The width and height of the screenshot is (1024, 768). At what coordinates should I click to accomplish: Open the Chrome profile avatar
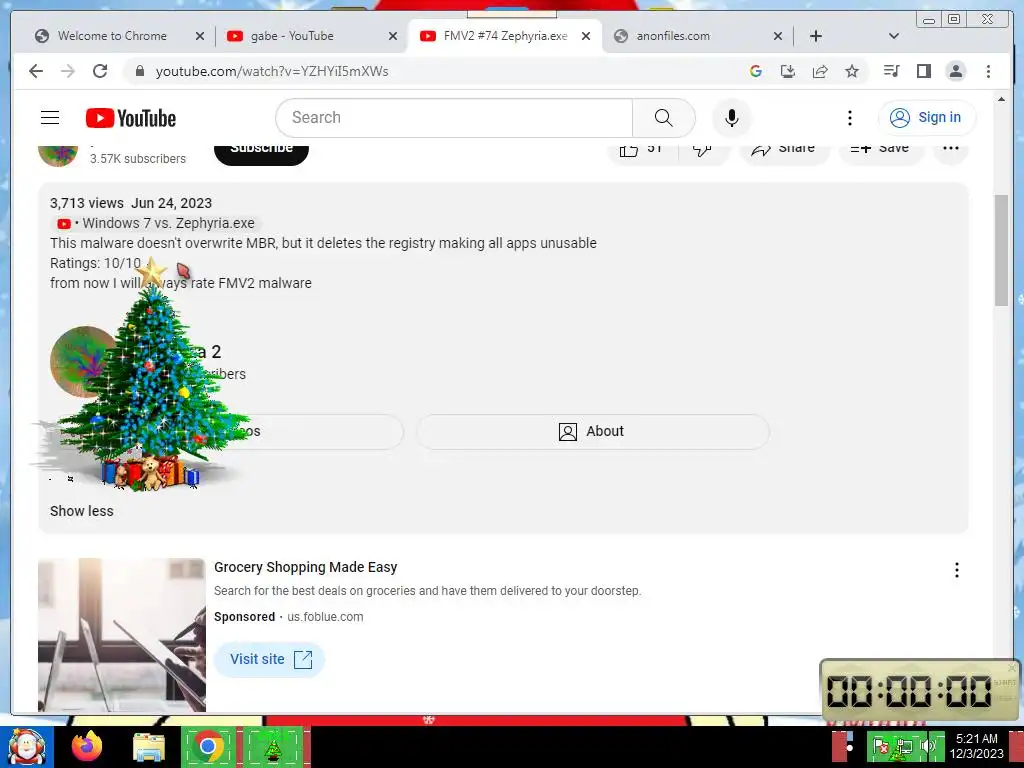955,71
